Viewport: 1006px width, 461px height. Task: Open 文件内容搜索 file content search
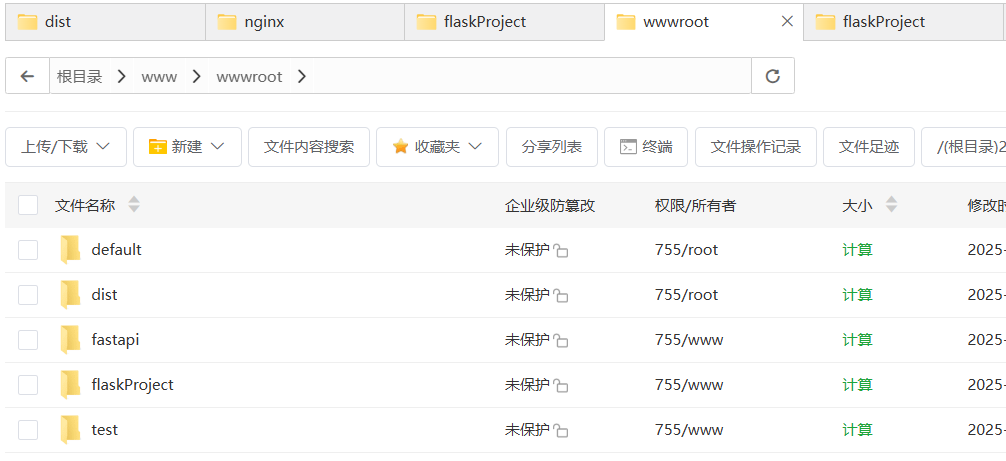pos(309,147)
